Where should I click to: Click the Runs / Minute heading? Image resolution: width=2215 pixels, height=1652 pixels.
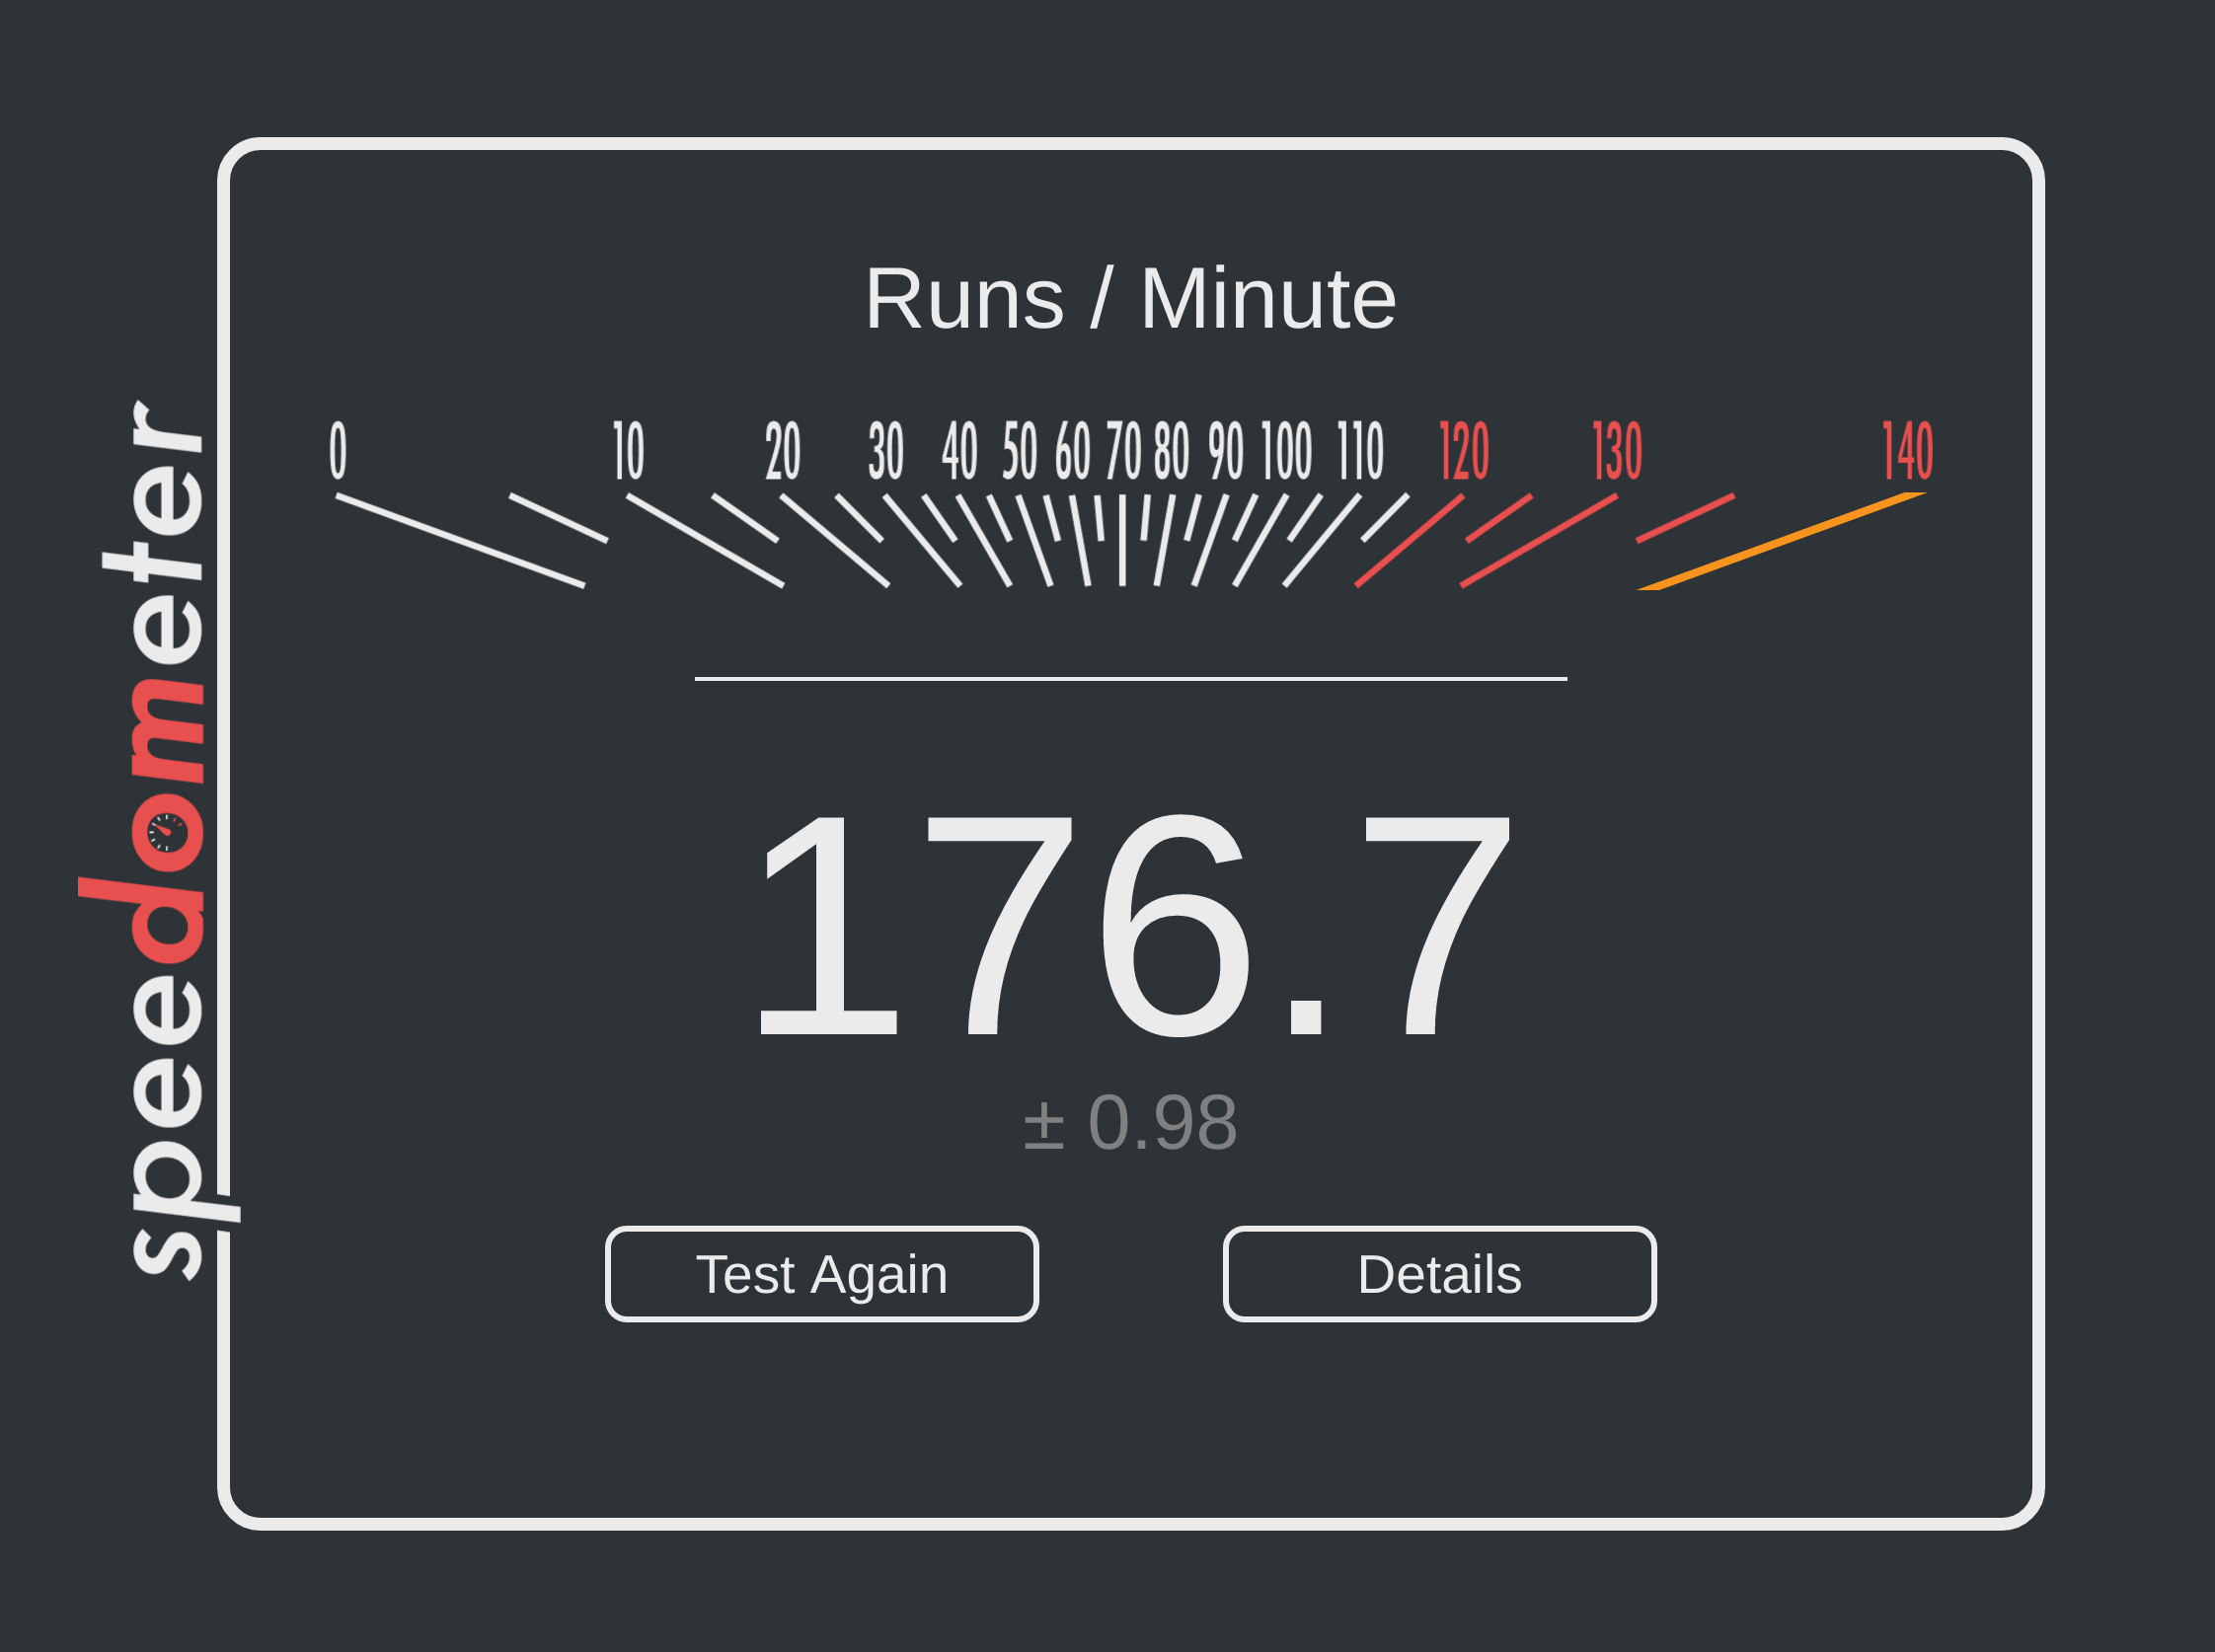click(x=1130, y=298)
